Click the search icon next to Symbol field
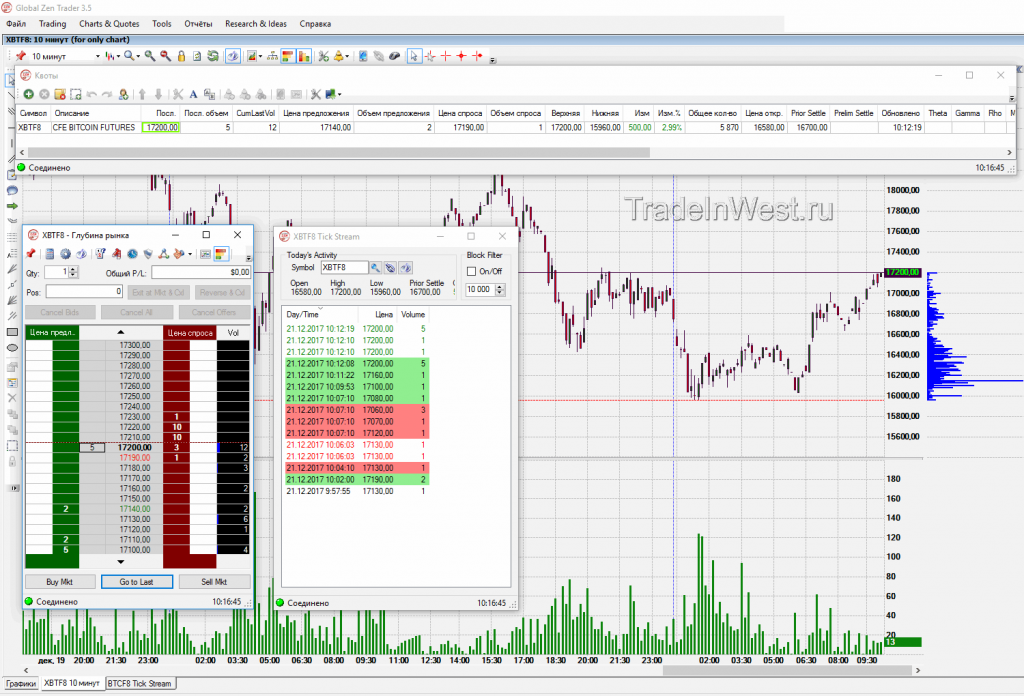This screenshot has height=696, width=1024. 376,268
